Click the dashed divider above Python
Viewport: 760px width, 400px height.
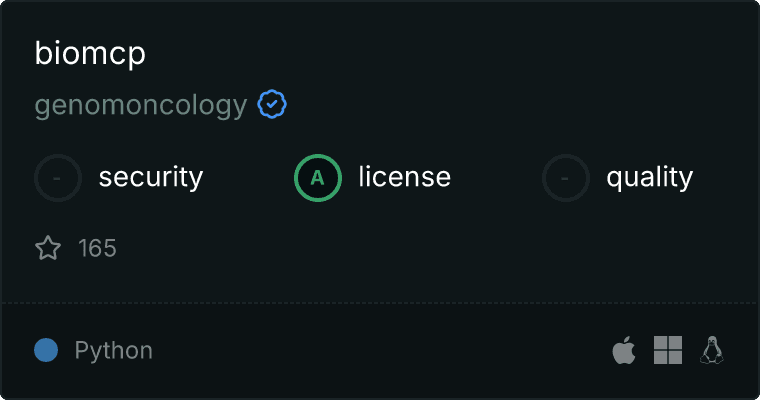pos(380,303)
